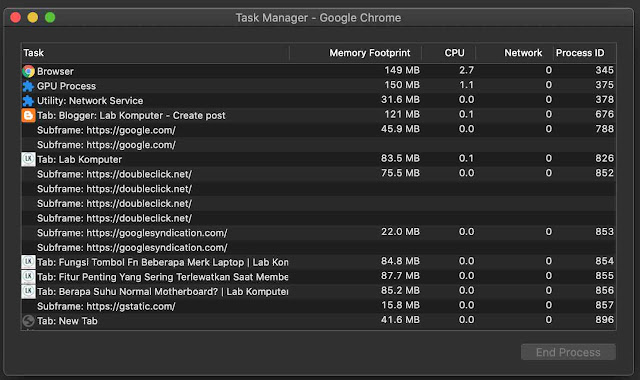This screenshot has height=380, width=640.
Task: Click the End Process button
Action: point(568,352)
